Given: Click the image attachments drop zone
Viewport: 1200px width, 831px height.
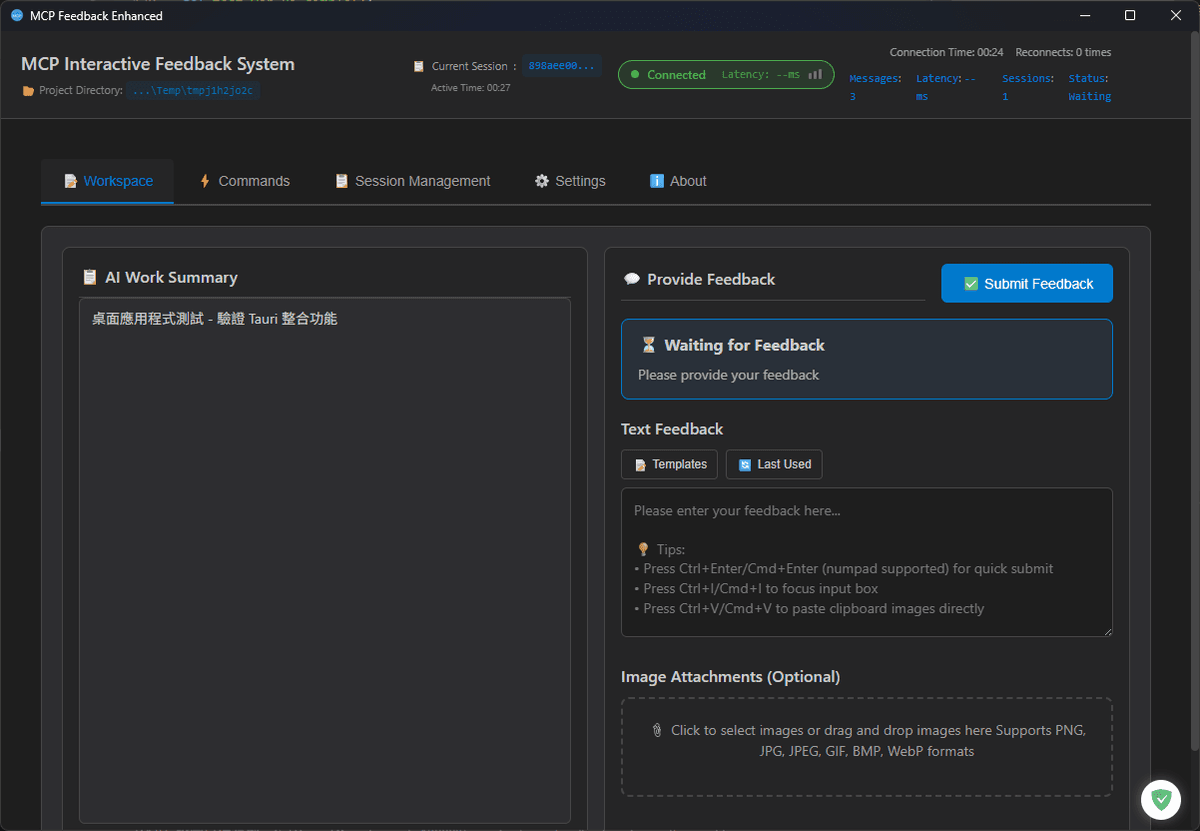Looking at the screenshot, I should click(867, 747).
